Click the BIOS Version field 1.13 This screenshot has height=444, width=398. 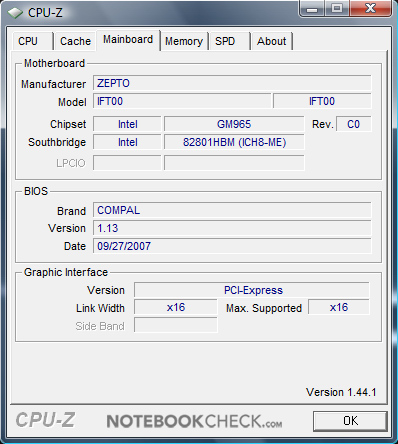click(x=232, y=228)
